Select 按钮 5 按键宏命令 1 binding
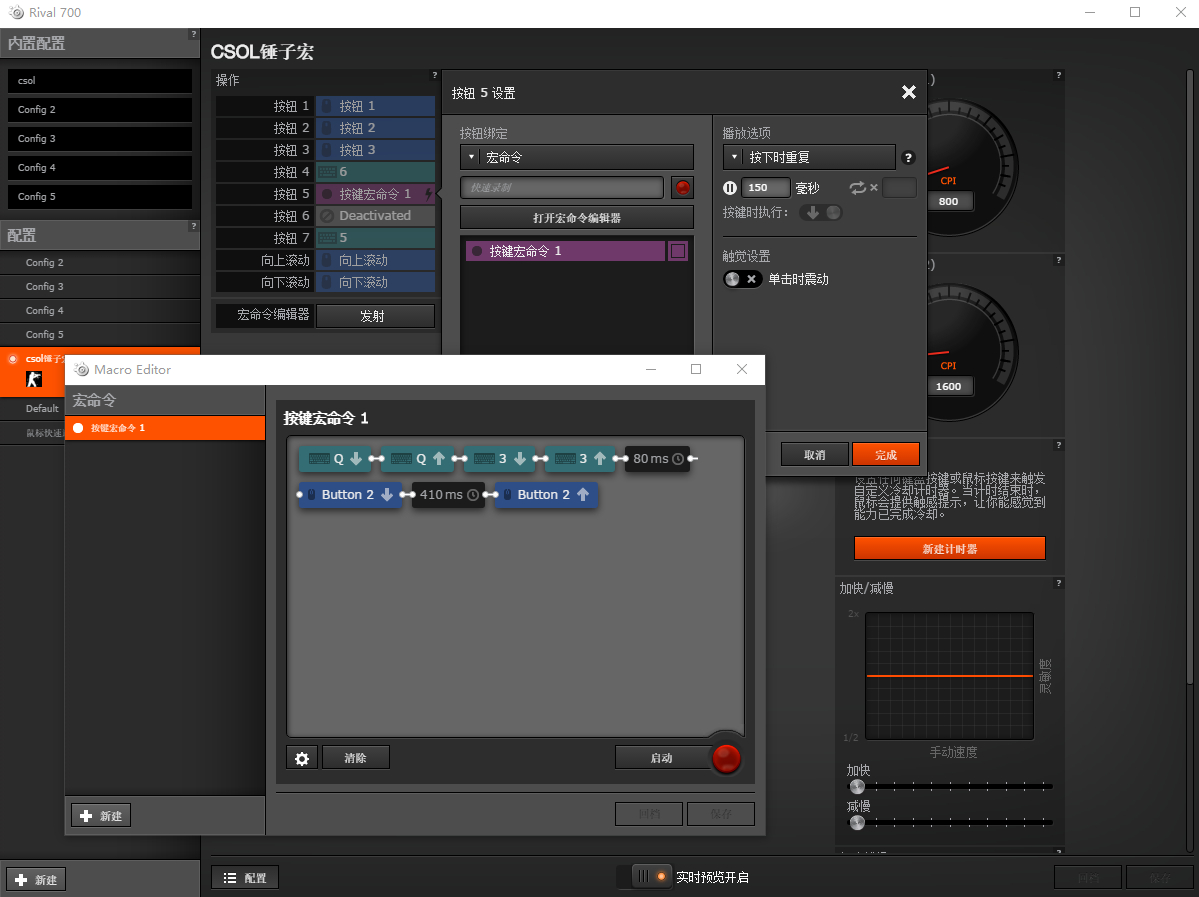This screenshot has width=1199, height=897. click(x=375, y=194)
